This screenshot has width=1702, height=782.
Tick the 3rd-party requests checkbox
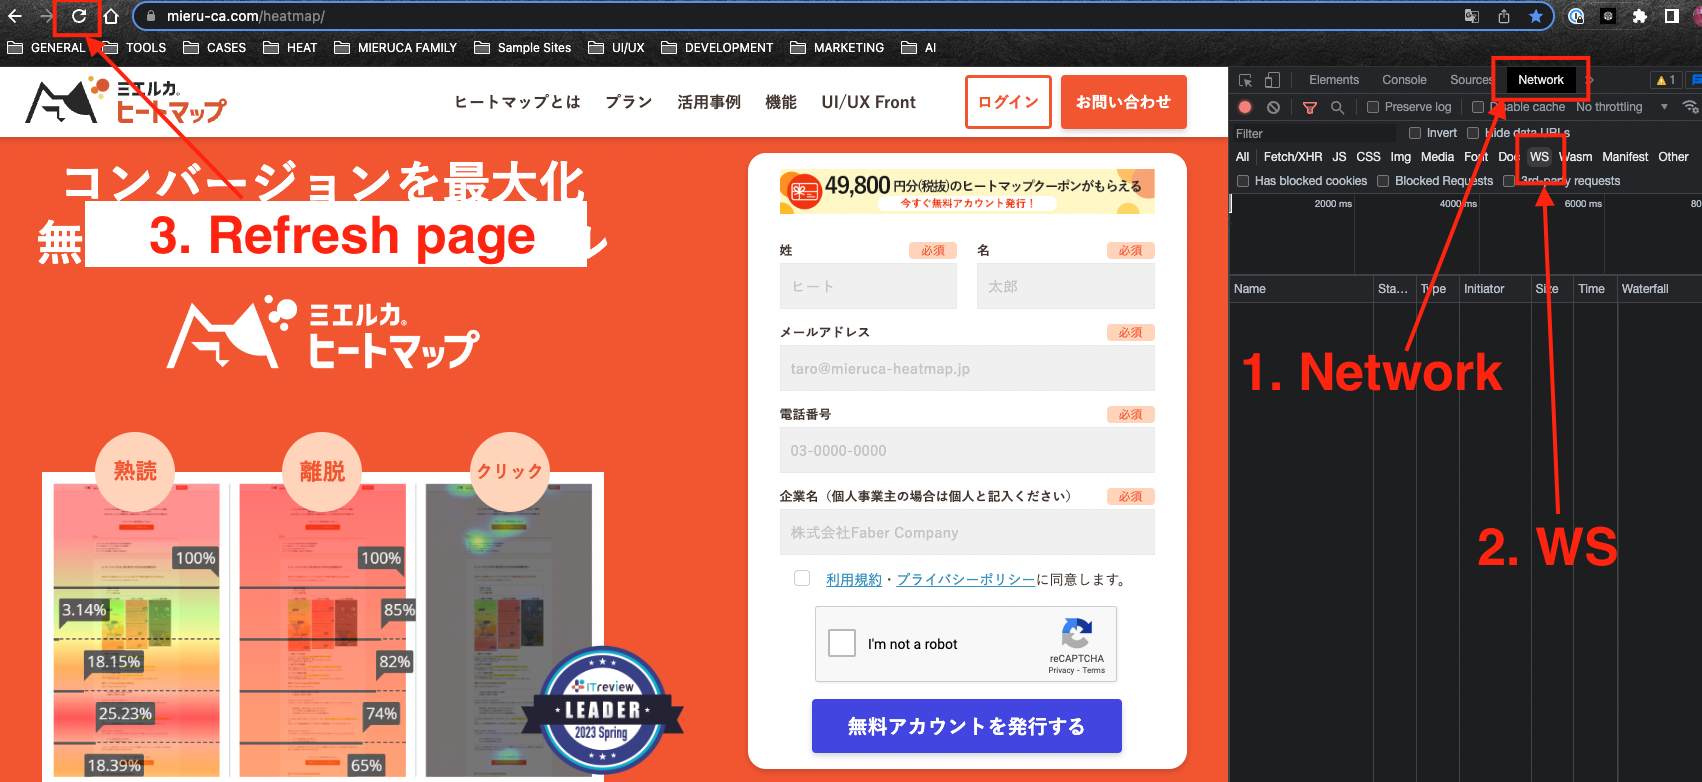[x=1509, y=181]
